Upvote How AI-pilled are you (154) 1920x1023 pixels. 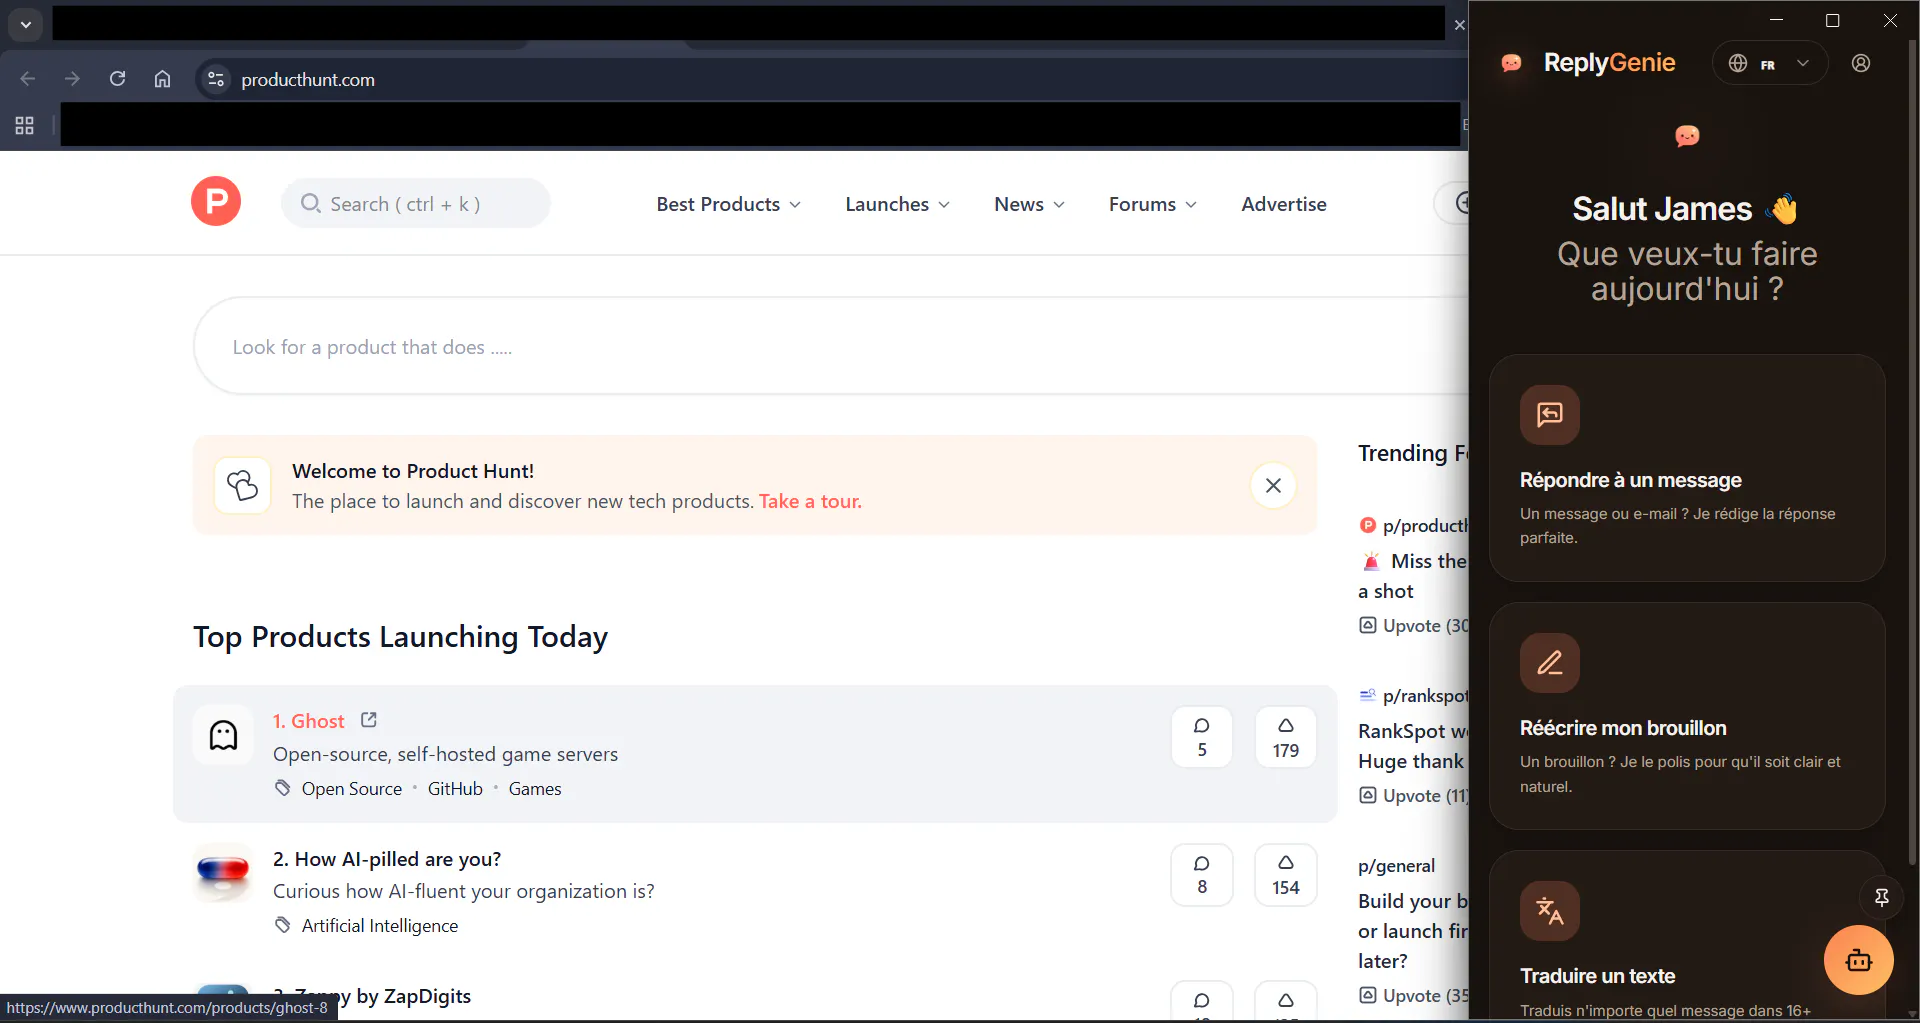point(1286,875)
